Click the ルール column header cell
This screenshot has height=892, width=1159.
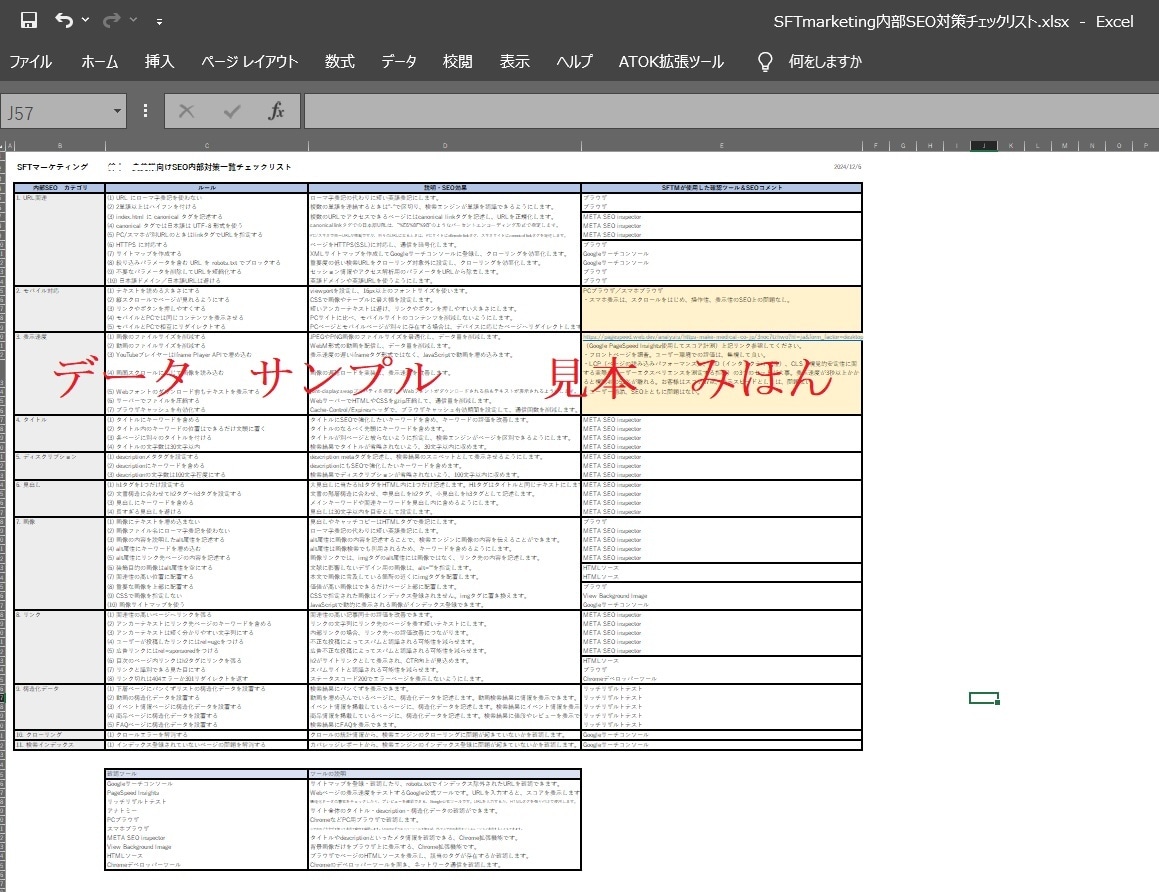pos(206,188)
